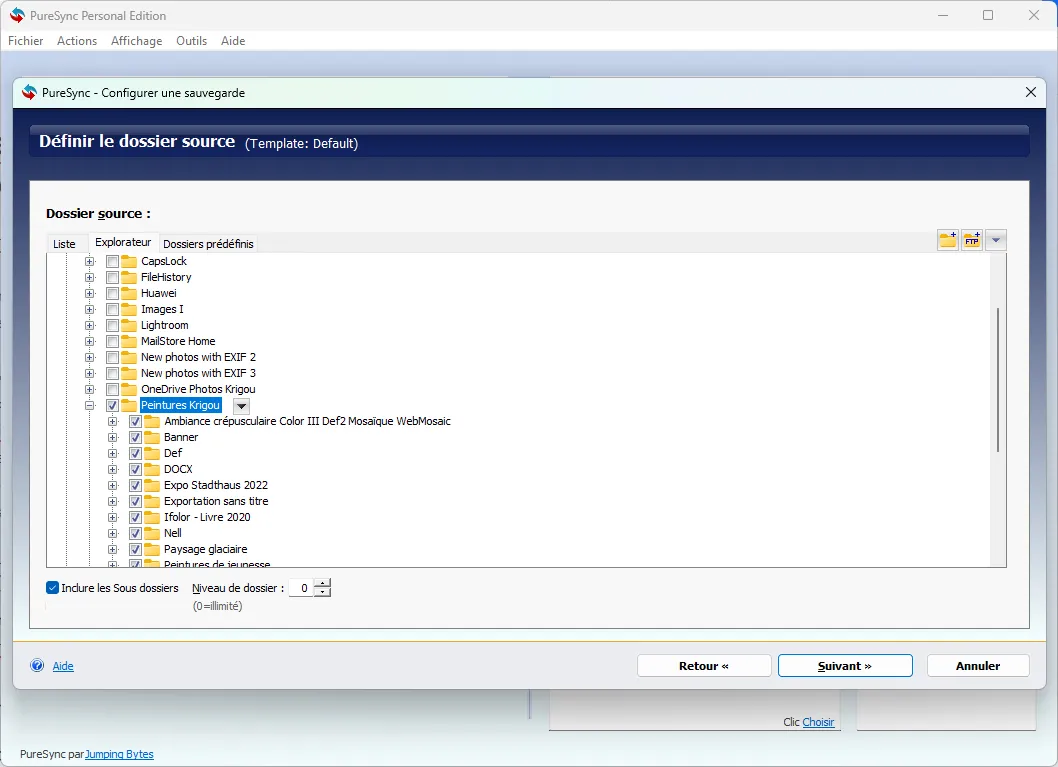1058x767 pixels.
Task: Switch to Dossiers prédéfinis tab
Action: 208,244
